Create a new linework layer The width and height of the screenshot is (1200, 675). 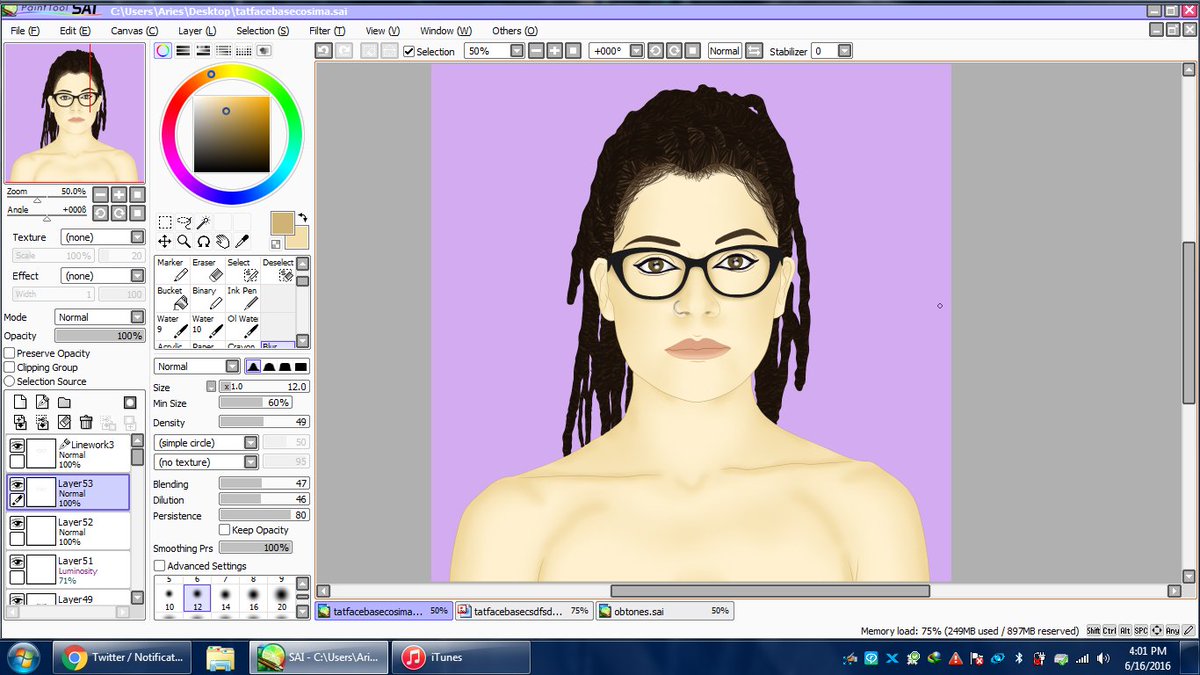click(42, 402)
